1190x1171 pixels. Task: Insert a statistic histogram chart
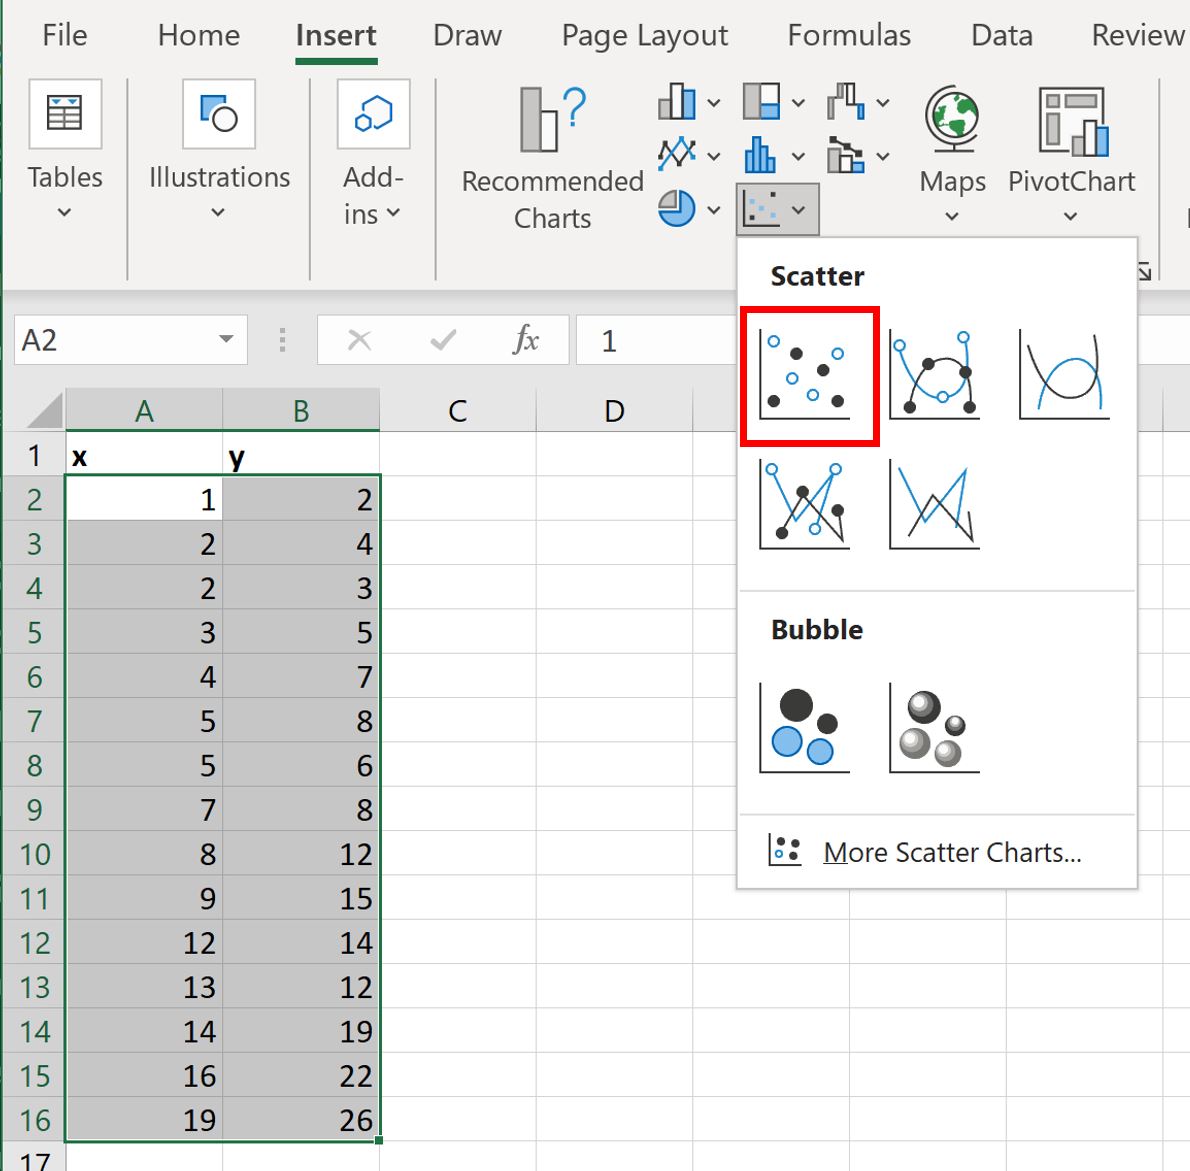tap(762, 155)
